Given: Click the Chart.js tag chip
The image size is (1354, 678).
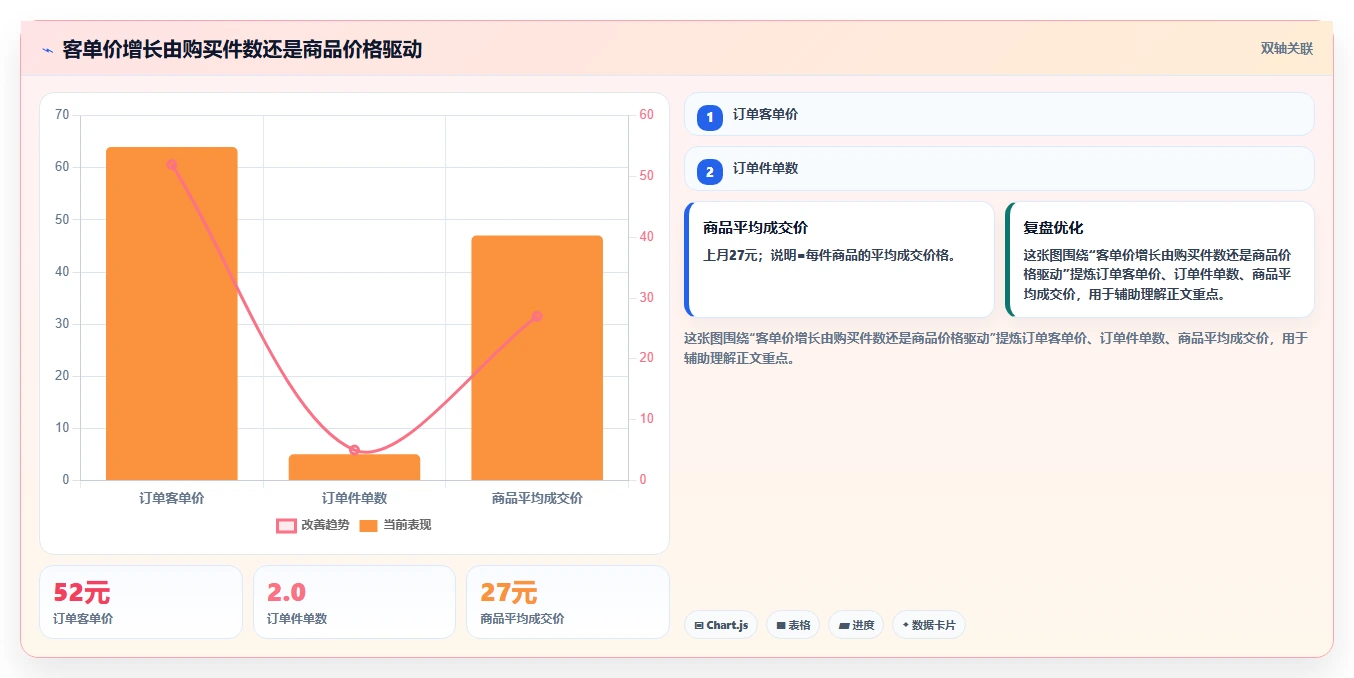Looking at the screenshot, I should pos(721,625).
